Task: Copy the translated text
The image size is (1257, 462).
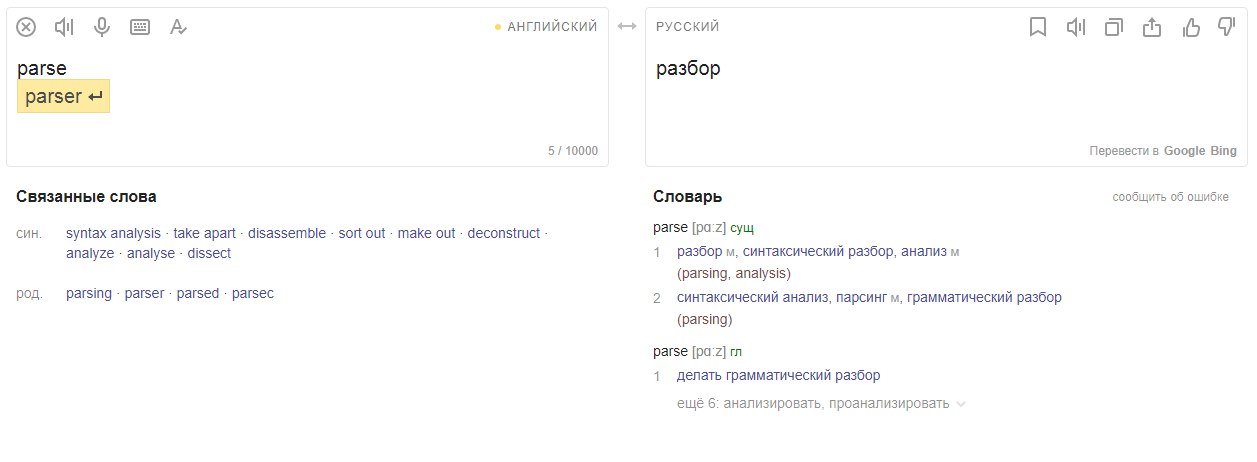Action: tap(1114, 28)
